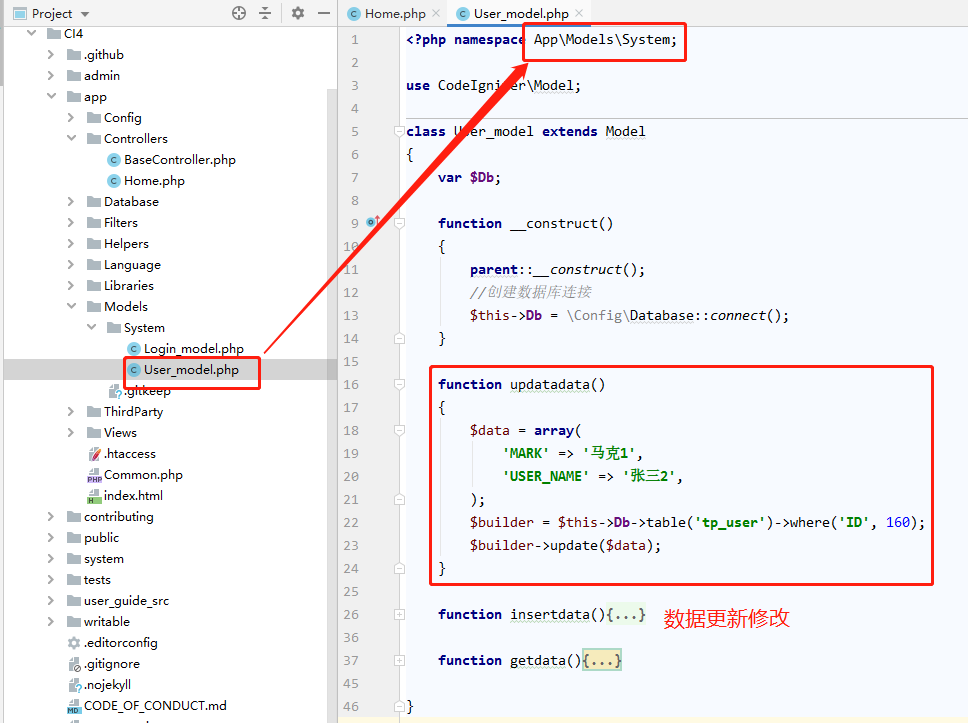Click the Model class name after extends
Screen dimensions: 968x723
pyautogui.click(x=625, y=132)
